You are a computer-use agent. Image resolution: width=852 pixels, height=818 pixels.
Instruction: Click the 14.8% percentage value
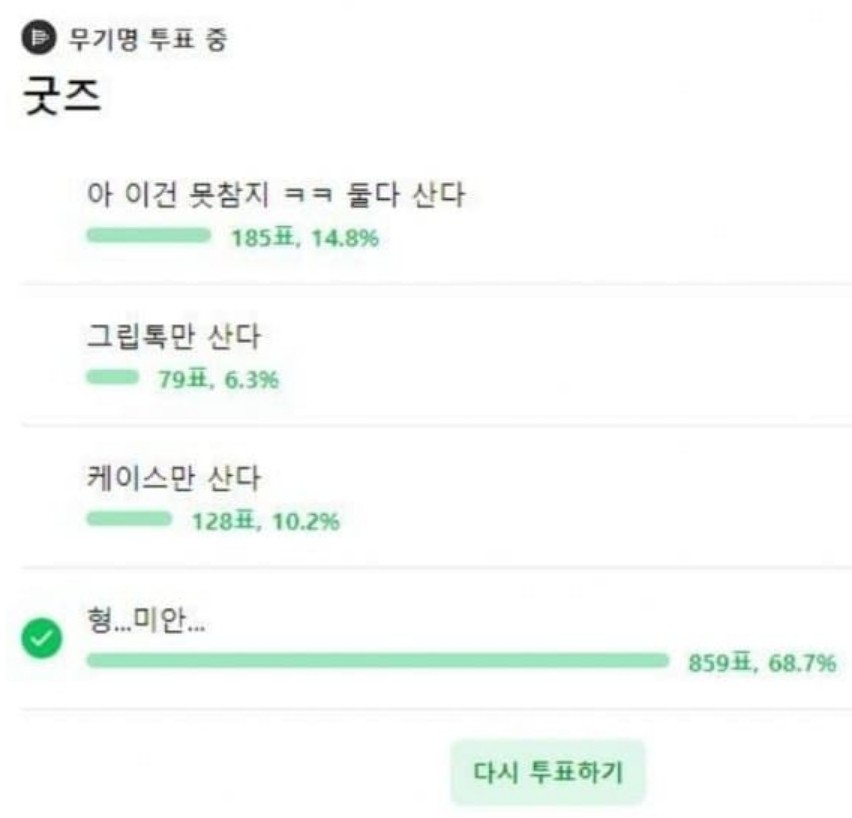[345, 239]
